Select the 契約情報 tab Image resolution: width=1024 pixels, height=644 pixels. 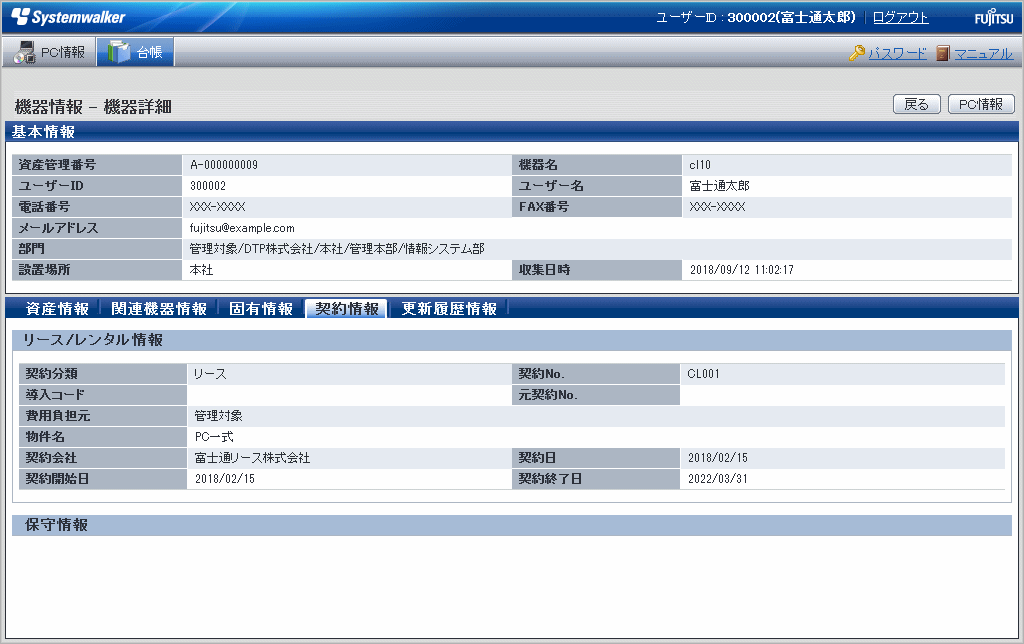click(346, 309)
